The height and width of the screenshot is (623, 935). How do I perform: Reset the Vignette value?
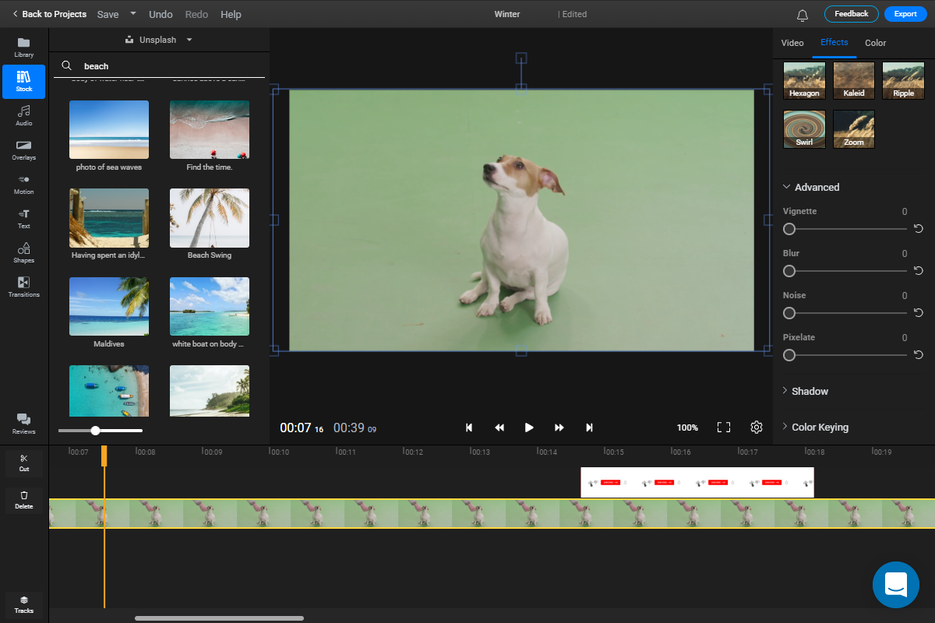click(x=918, y=229)
